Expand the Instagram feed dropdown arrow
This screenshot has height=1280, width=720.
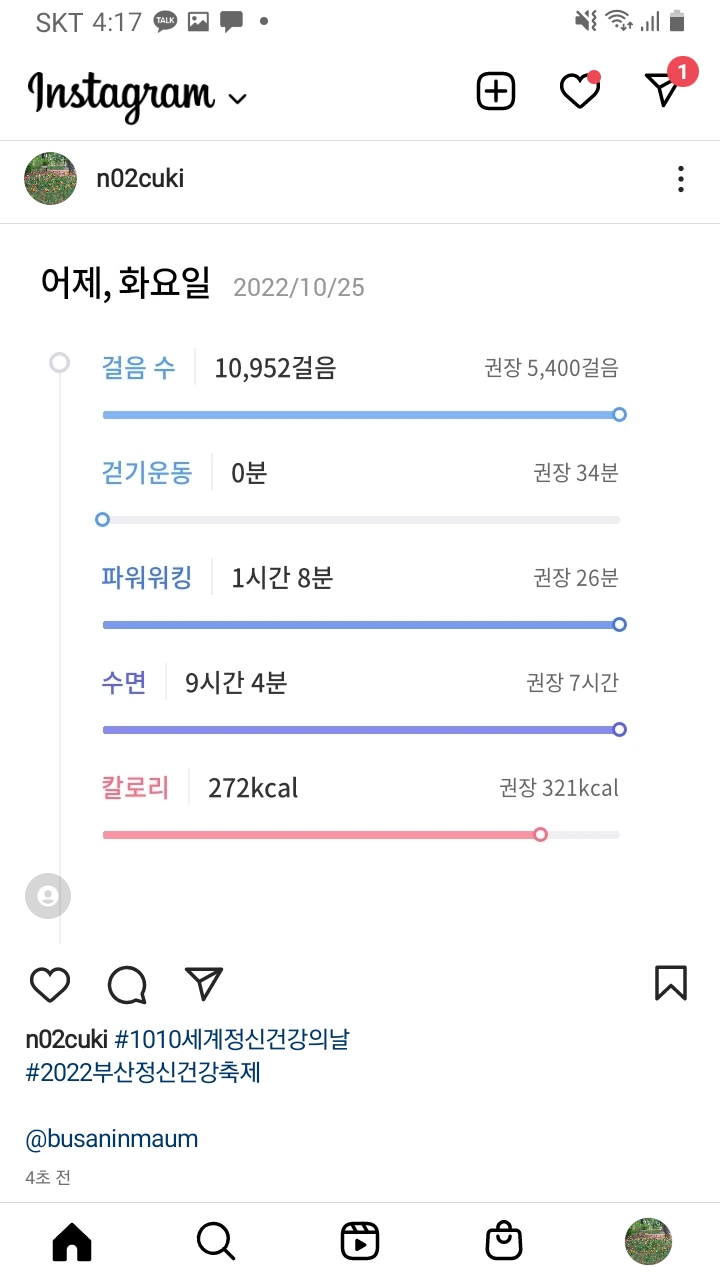[x=237, y=98]
